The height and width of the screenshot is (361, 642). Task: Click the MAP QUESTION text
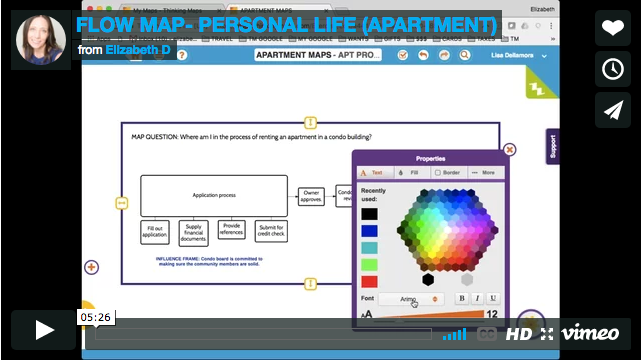point(251,137)
